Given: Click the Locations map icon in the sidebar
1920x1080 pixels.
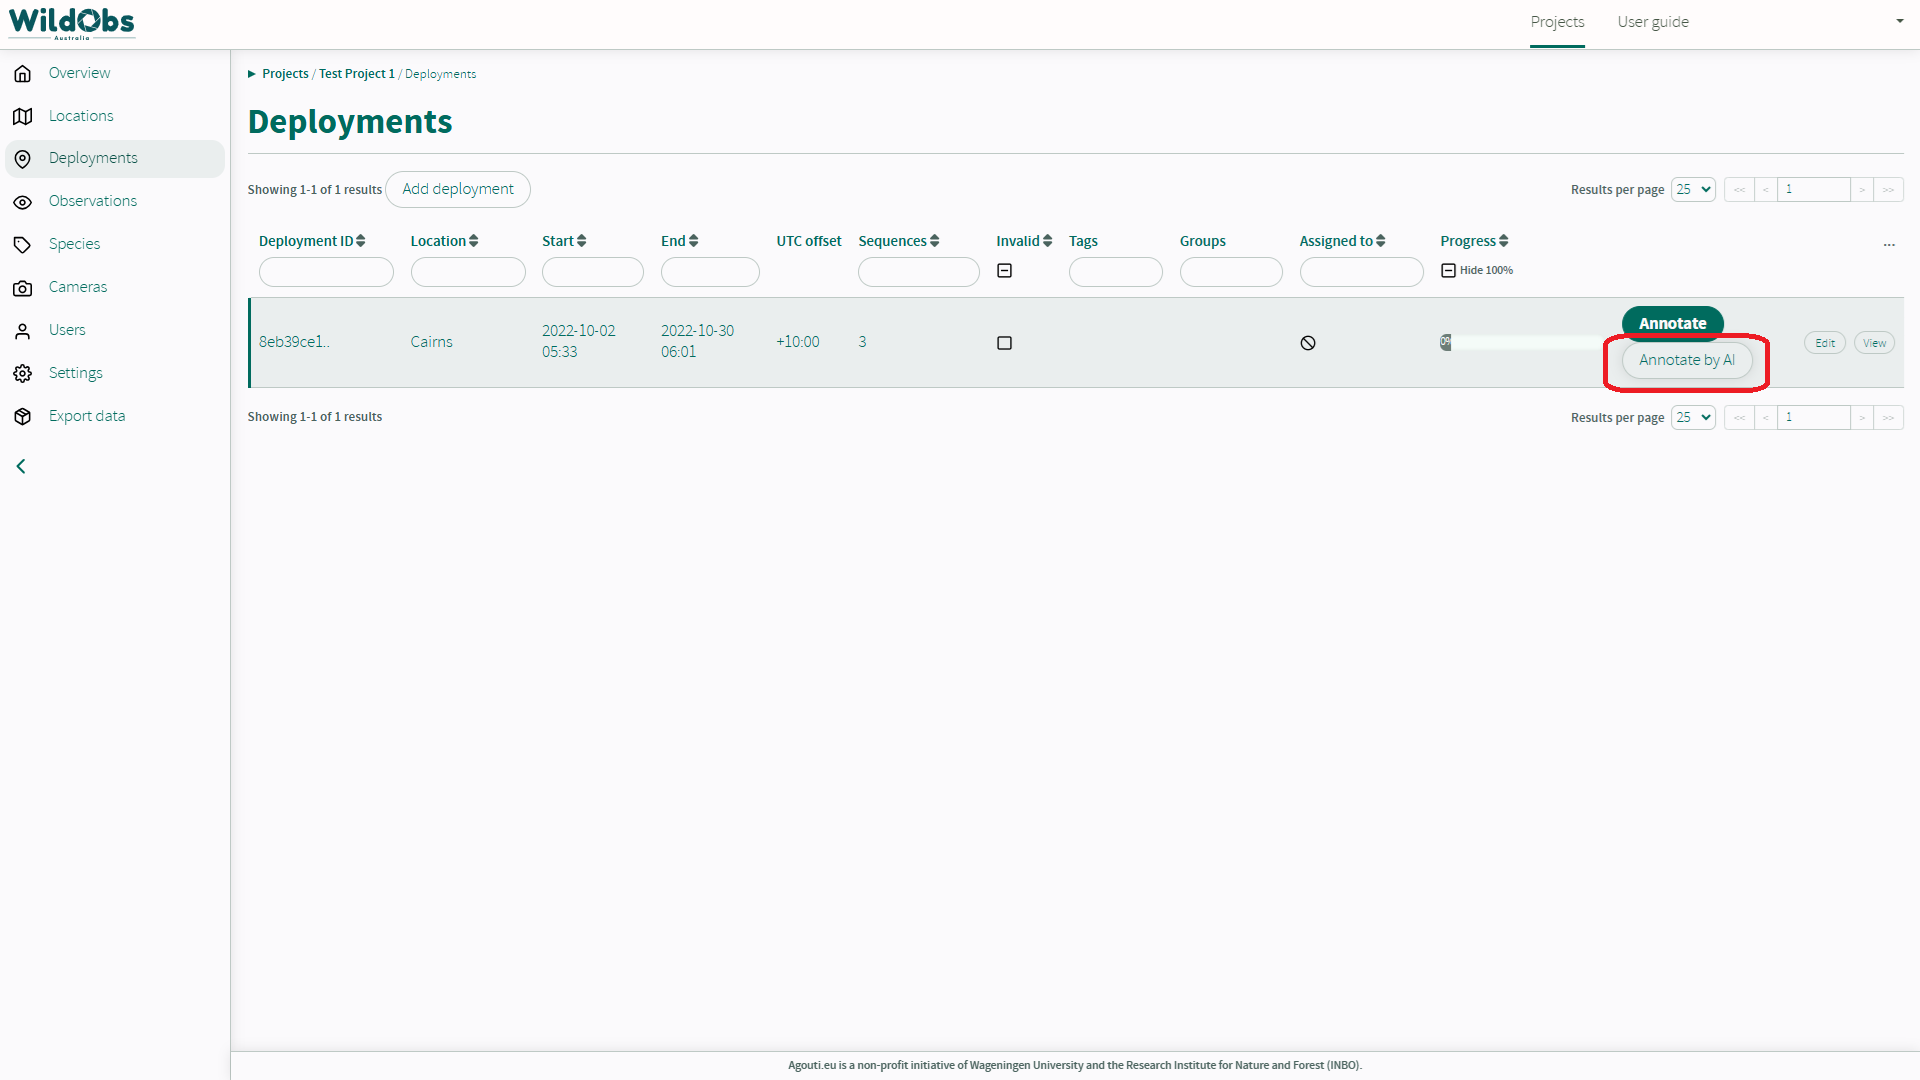Looking at the screenshot, I should click(23, 116).
